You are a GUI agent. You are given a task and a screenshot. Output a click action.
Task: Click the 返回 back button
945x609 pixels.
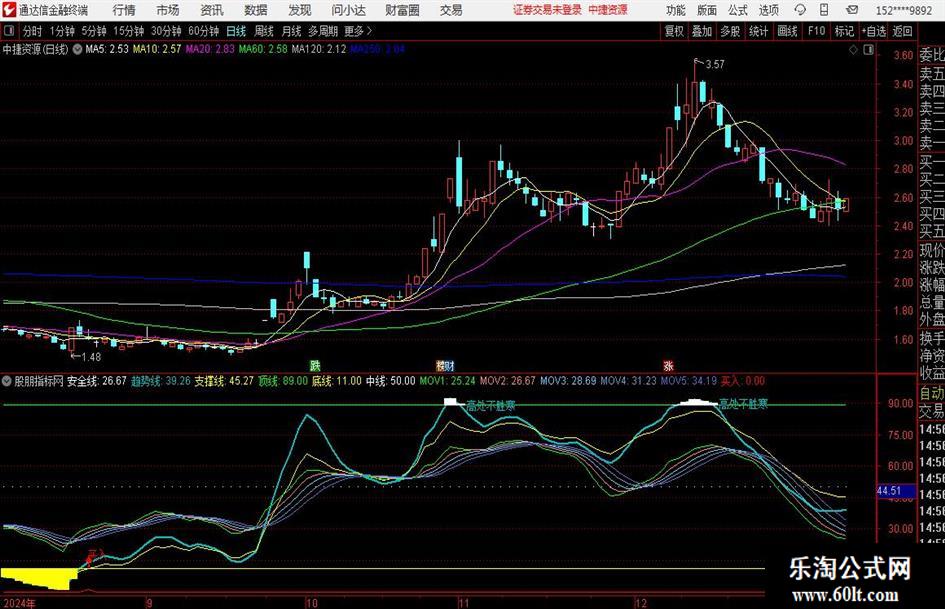902,31
